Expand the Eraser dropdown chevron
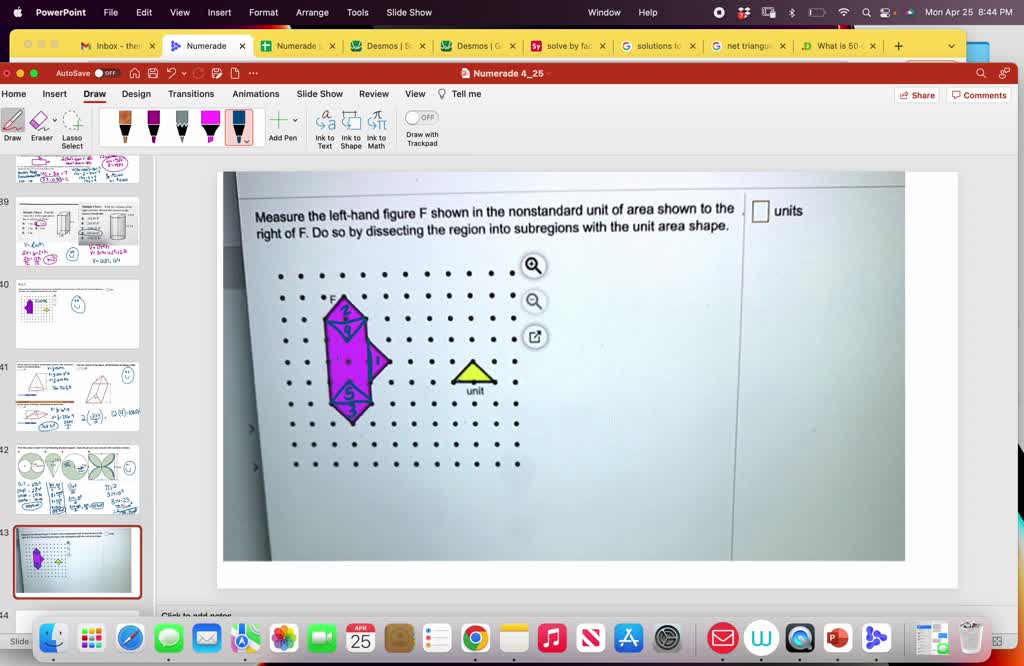The height and width of the screenshot is (666, 1024). pyautogui.click(x=55, y=118)
